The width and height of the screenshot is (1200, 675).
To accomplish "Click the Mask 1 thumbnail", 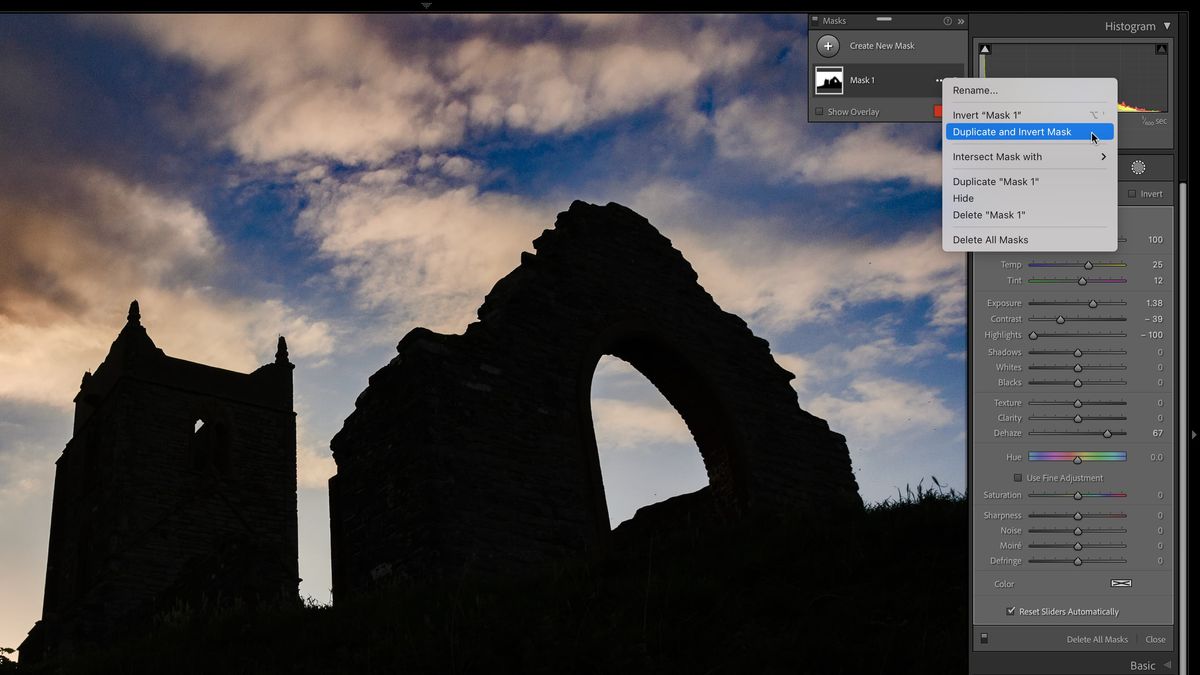I will coord(830,80).
